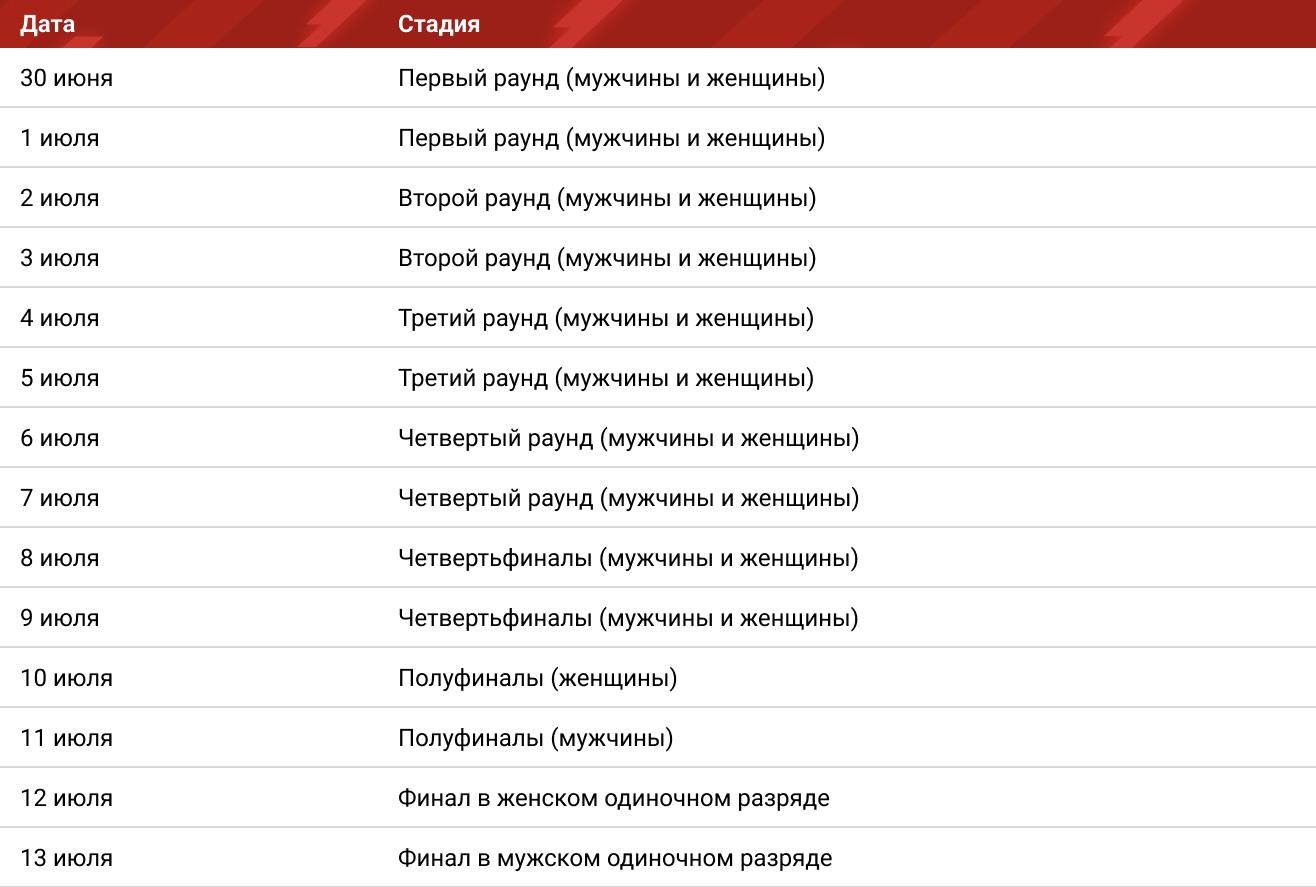Click the "Стадия" column header

(438, 24)
